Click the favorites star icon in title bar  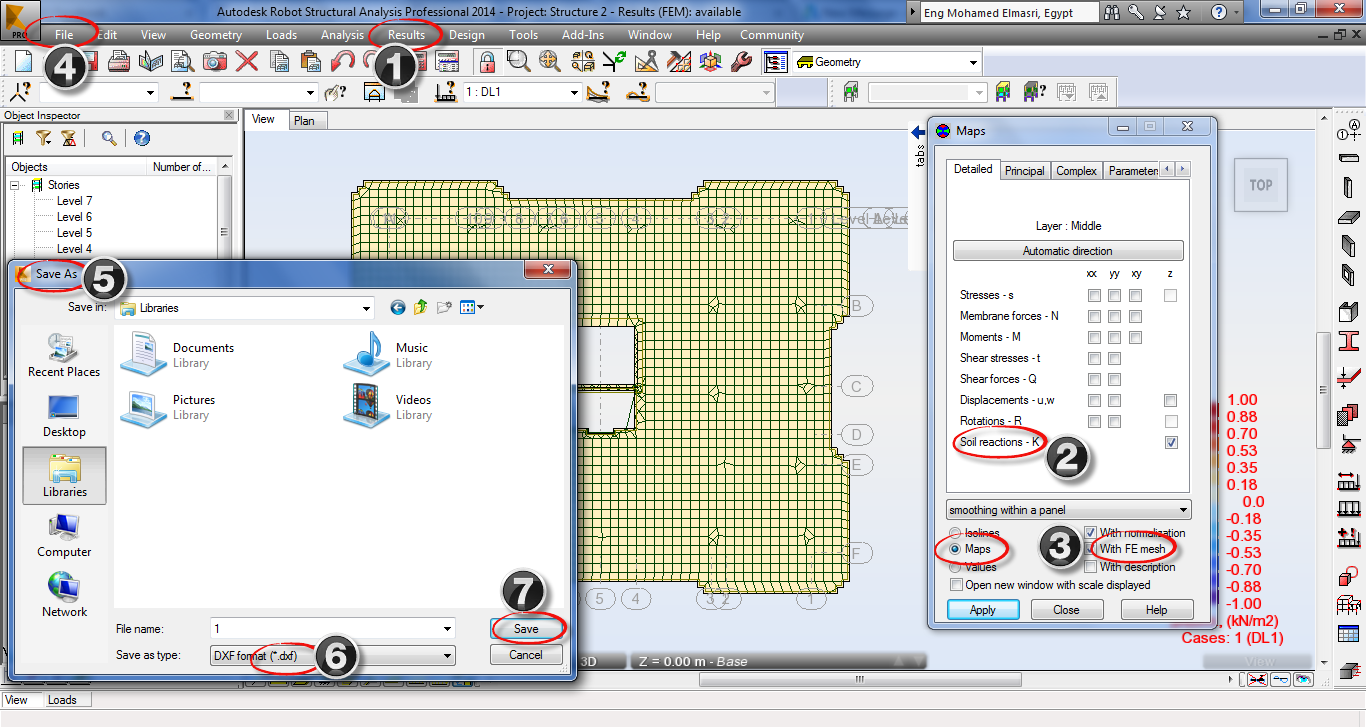(x=1184, y=12)
